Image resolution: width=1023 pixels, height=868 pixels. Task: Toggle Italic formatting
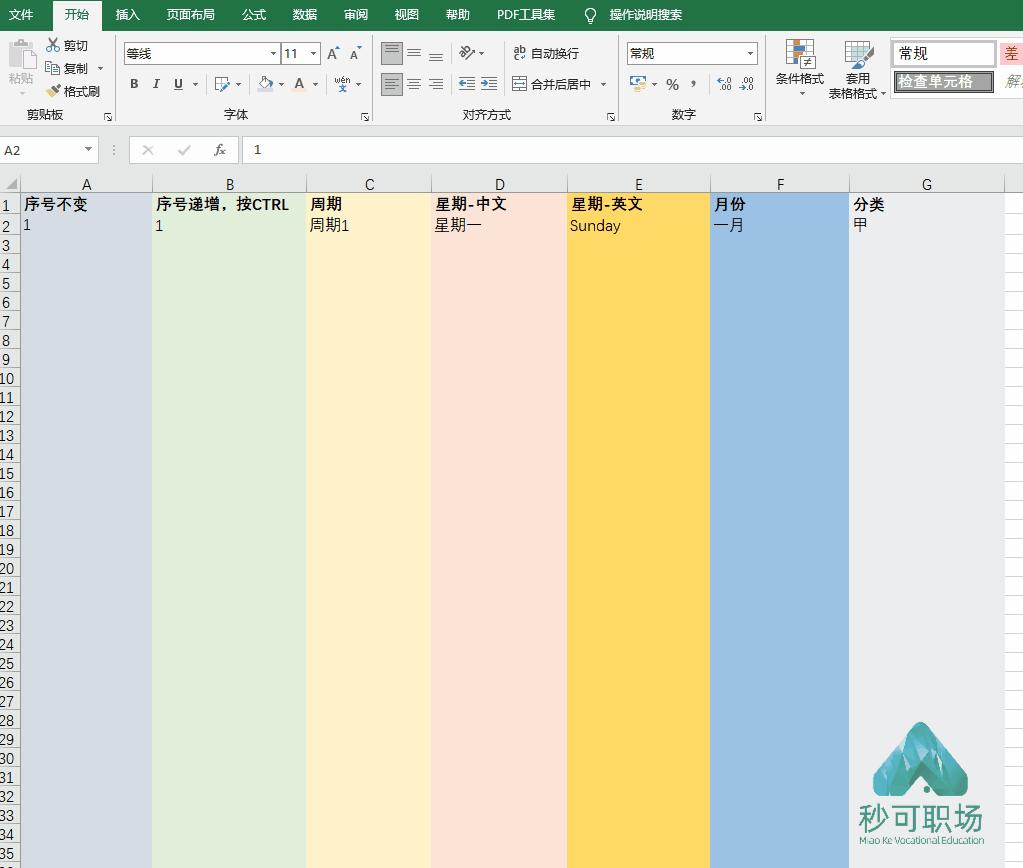click(157, 84)
